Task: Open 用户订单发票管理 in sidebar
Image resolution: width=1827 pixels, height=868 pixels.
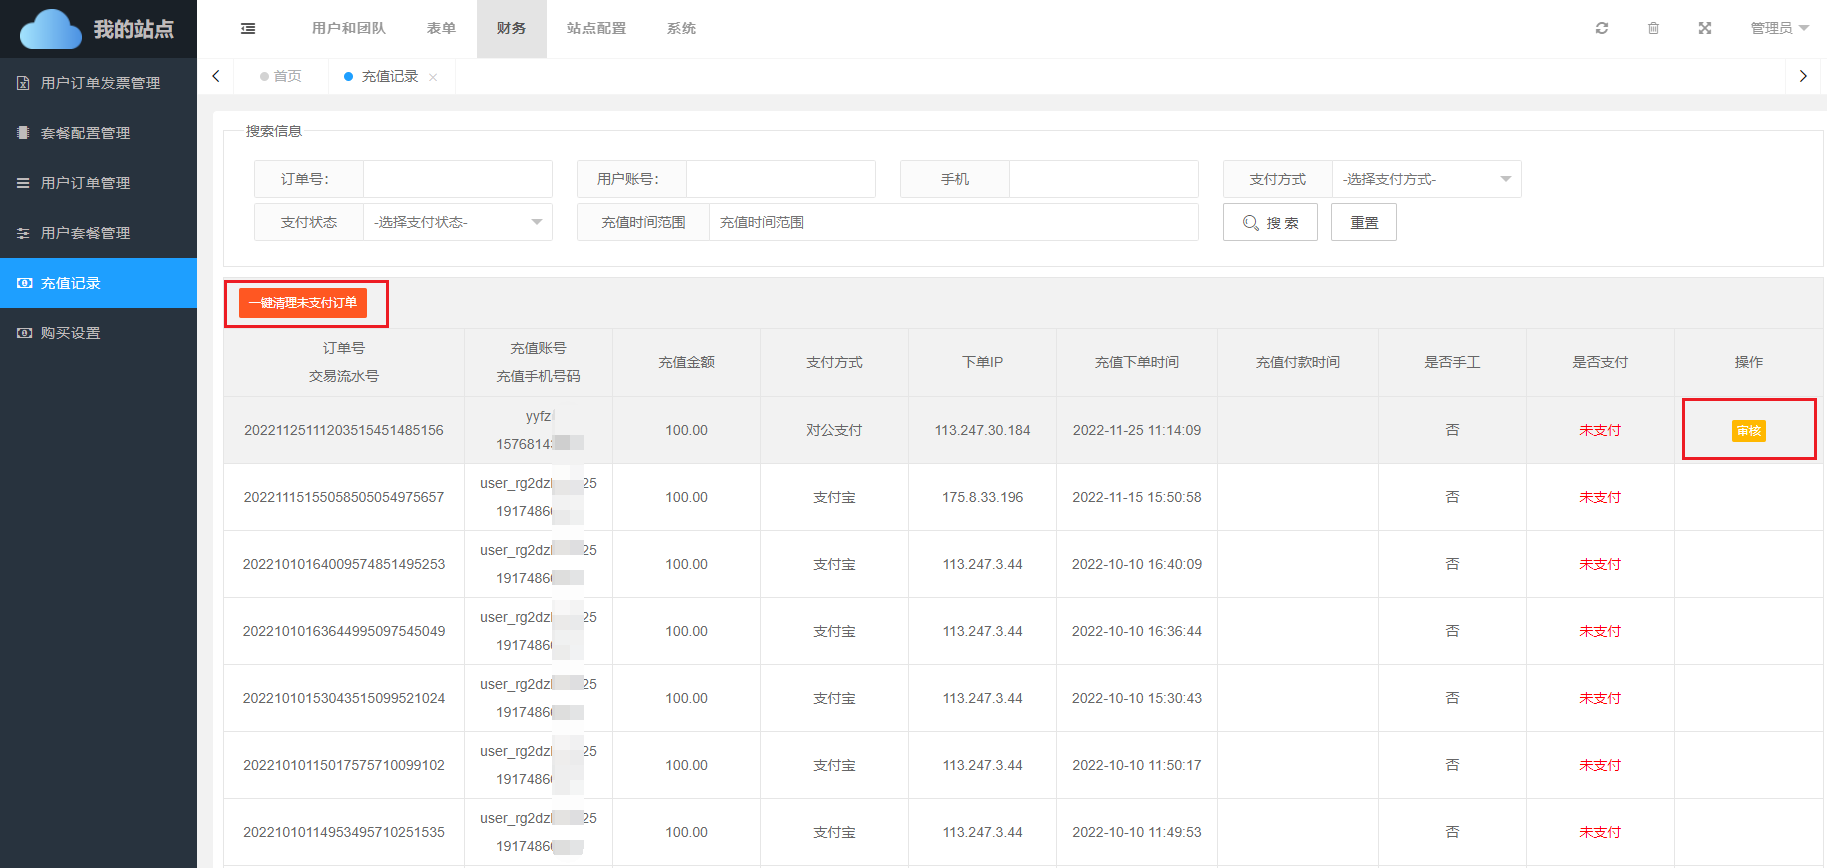Action: (x=99, y=83)
